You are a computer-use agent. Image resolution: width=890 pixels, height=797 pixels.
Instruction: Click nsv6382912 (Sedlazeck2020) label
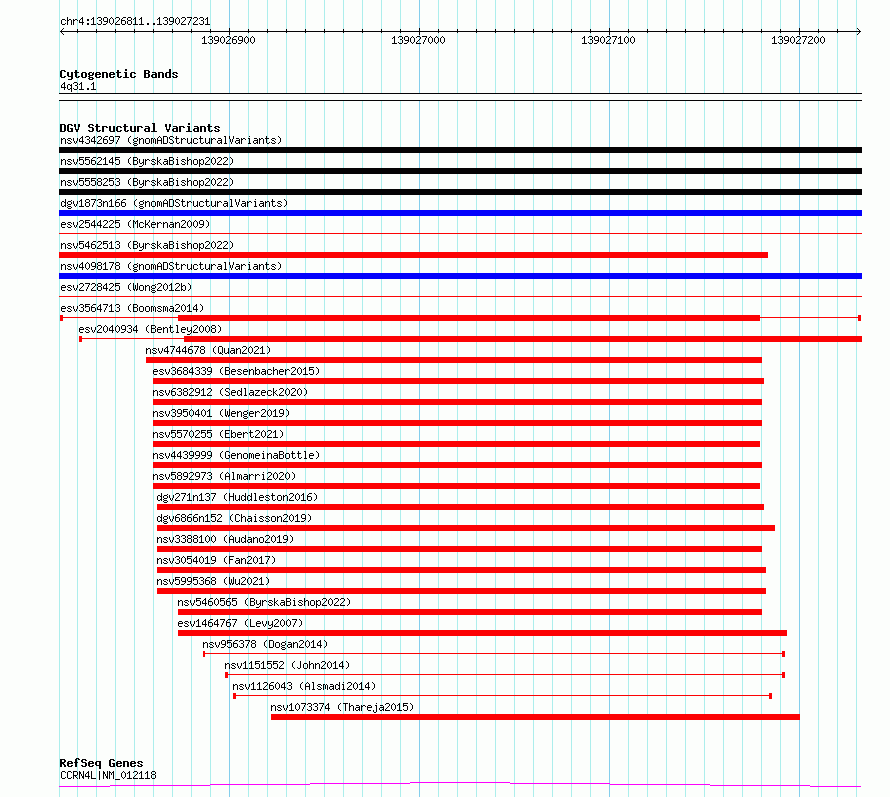click(x=230, y=392)
